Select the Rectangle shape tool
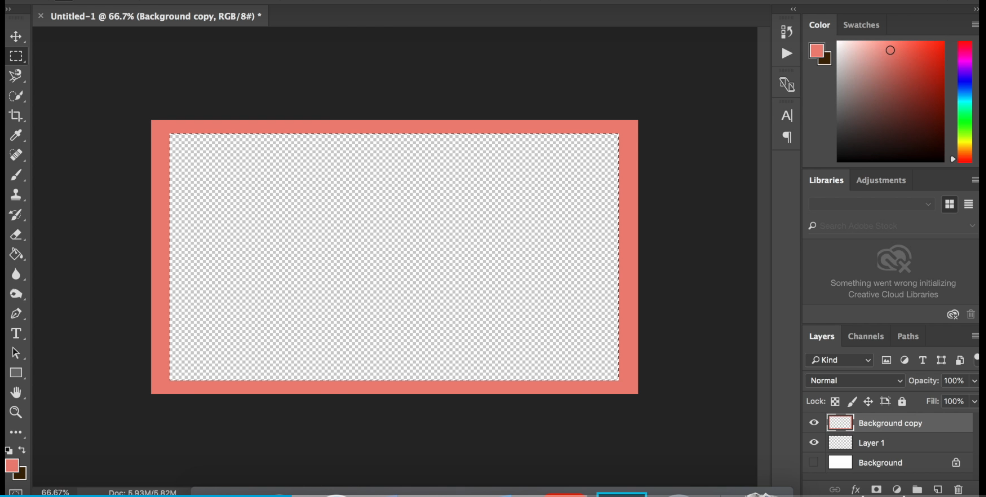 16,372
